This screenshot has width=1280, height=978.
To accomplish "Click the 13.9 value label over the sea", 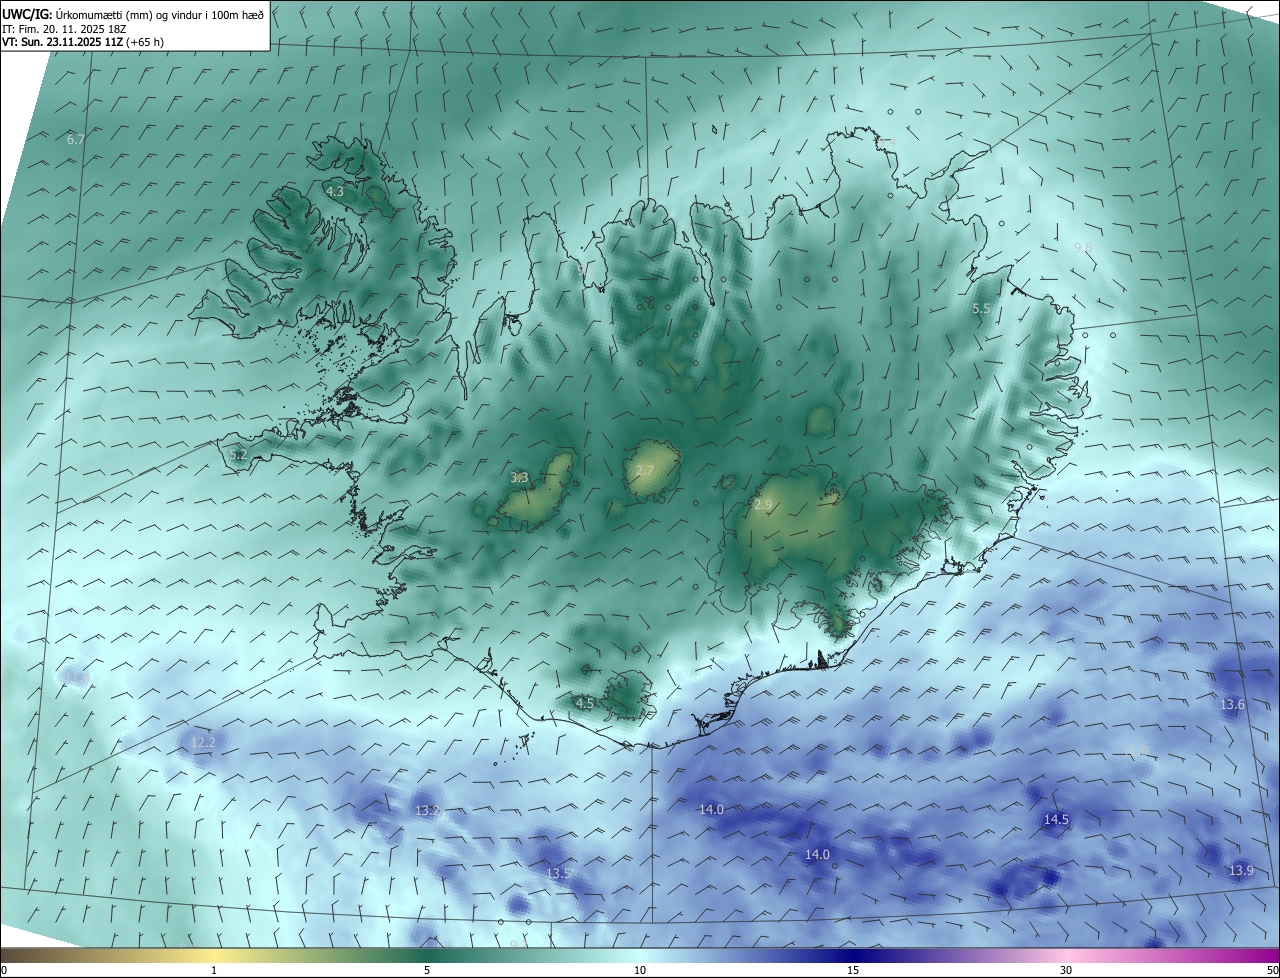I will [x=1241, y=870].
